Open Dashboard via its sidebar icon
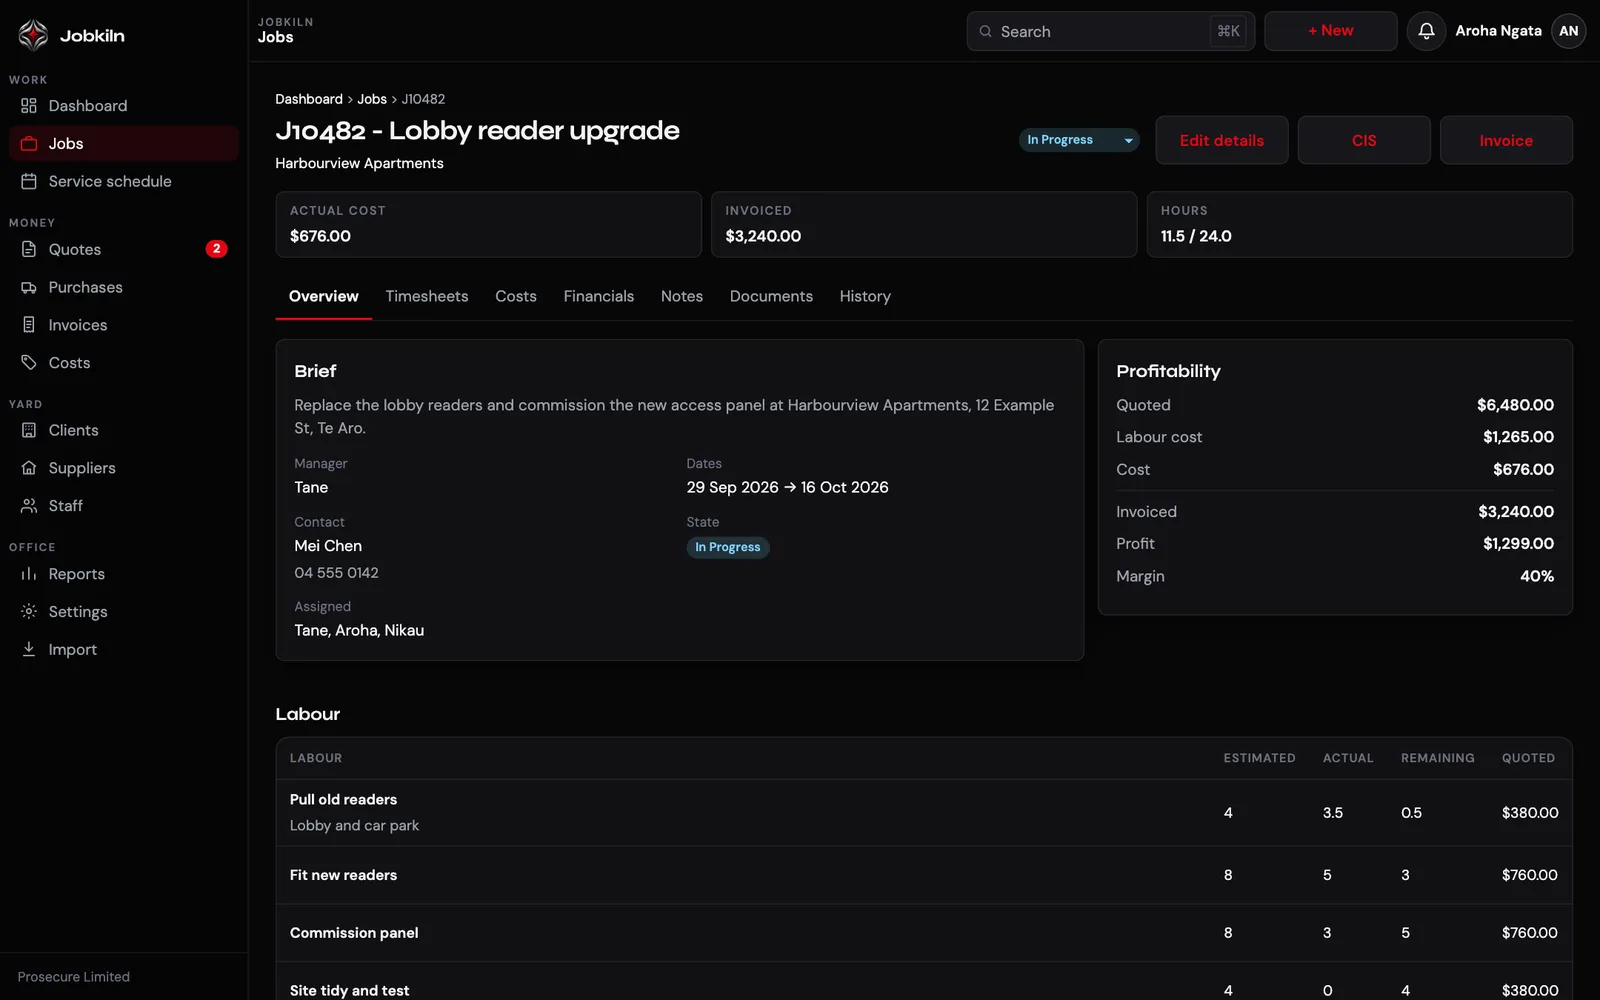The height and width of the screenshot is (1000, 1600). pos(29,106)
